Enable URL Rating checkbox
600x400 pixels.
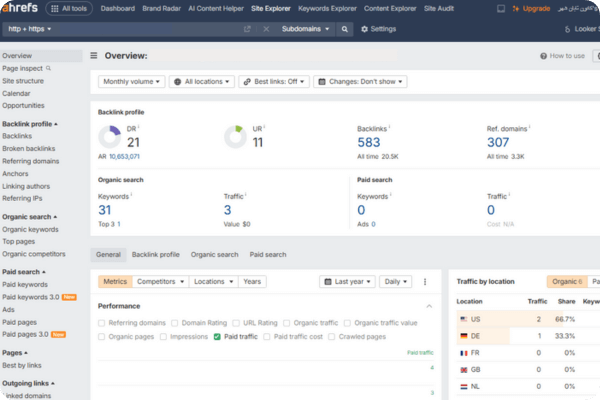[236, 323]
